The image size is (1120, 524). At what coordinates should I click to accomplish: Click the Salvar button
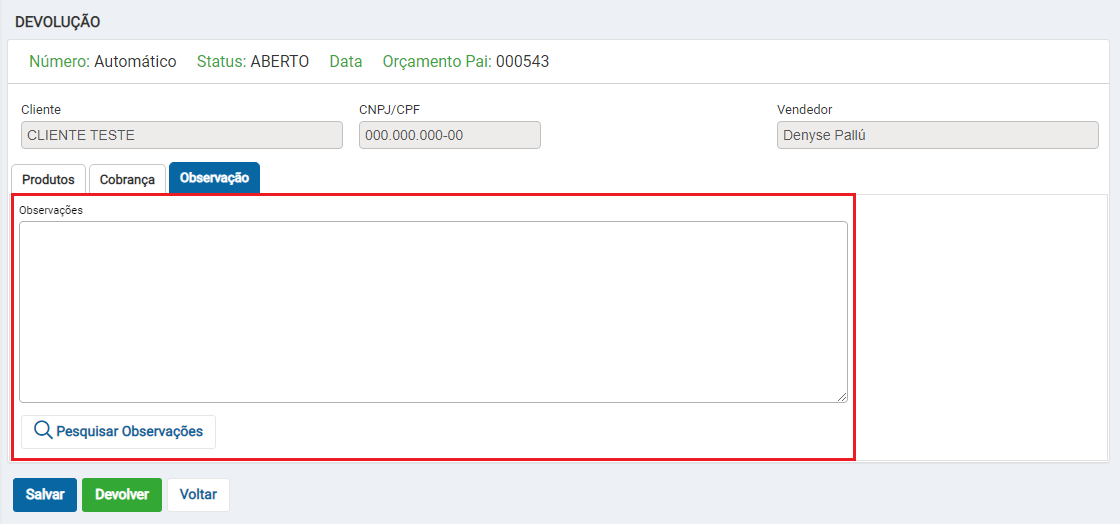point(45,495)
